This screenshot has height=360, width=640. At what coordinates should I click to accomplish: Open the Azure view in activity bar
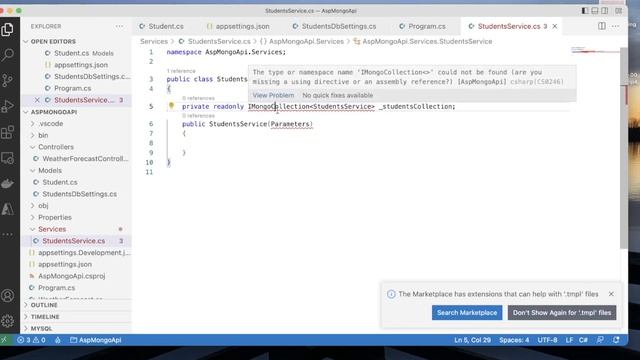[x=7, y=209]
